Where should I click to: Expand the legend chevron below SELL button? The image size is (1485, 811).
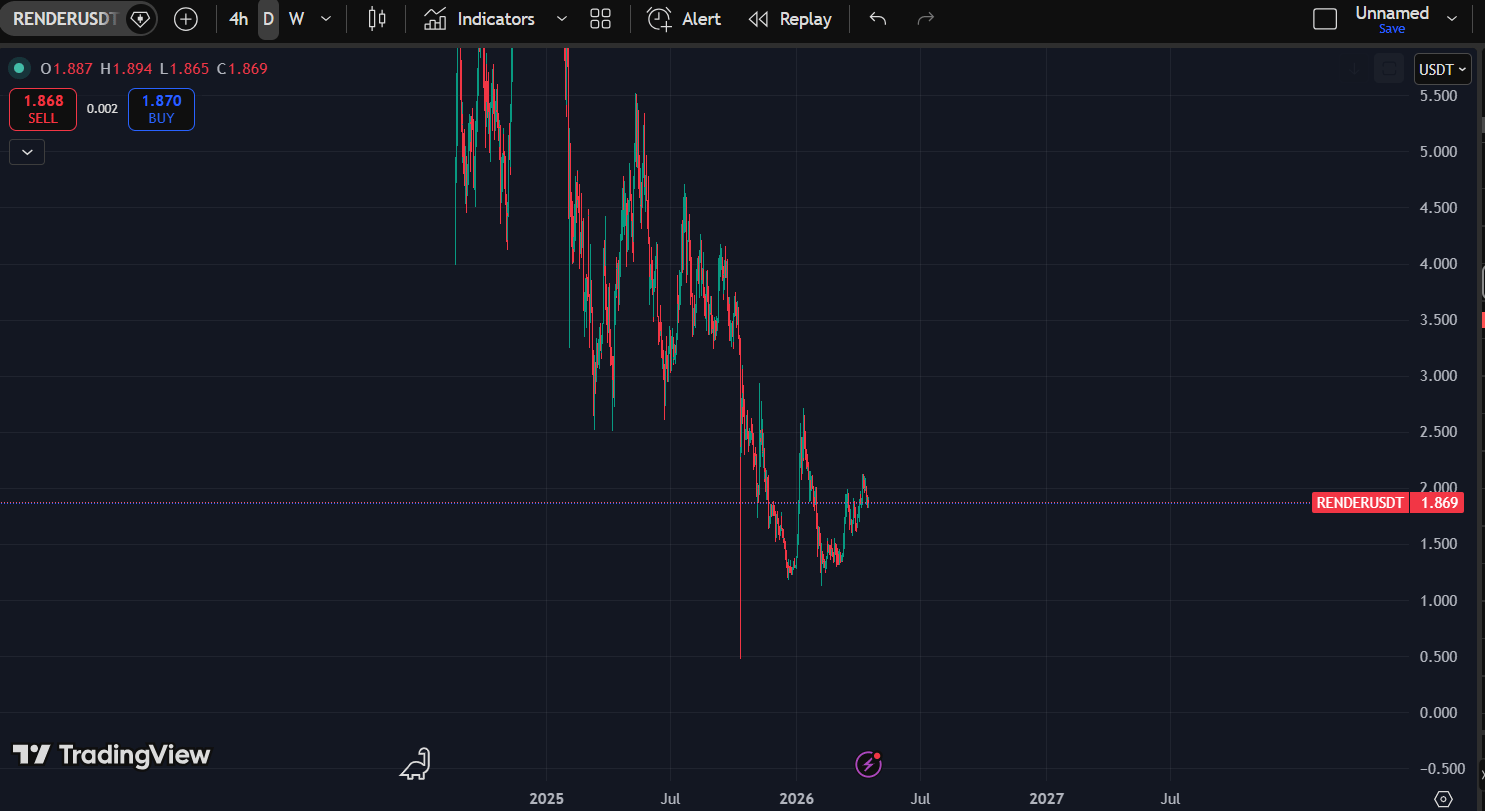27,152
